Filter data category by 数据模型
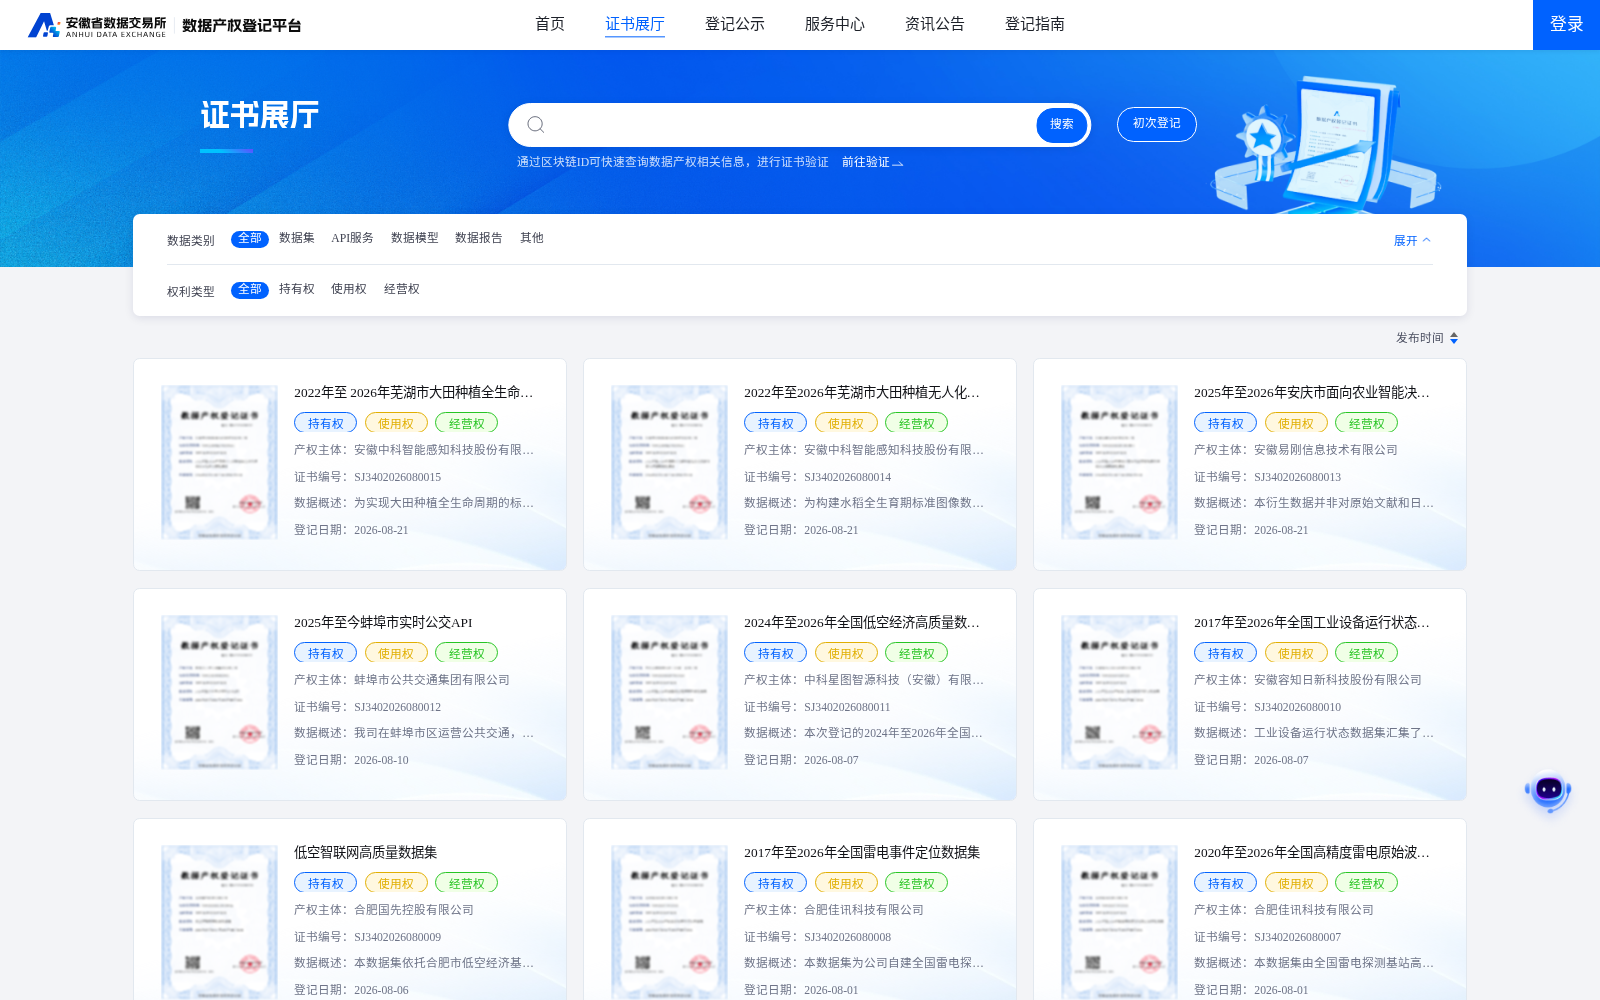The image size is (1600, 1000). click(x=415, y=238)
